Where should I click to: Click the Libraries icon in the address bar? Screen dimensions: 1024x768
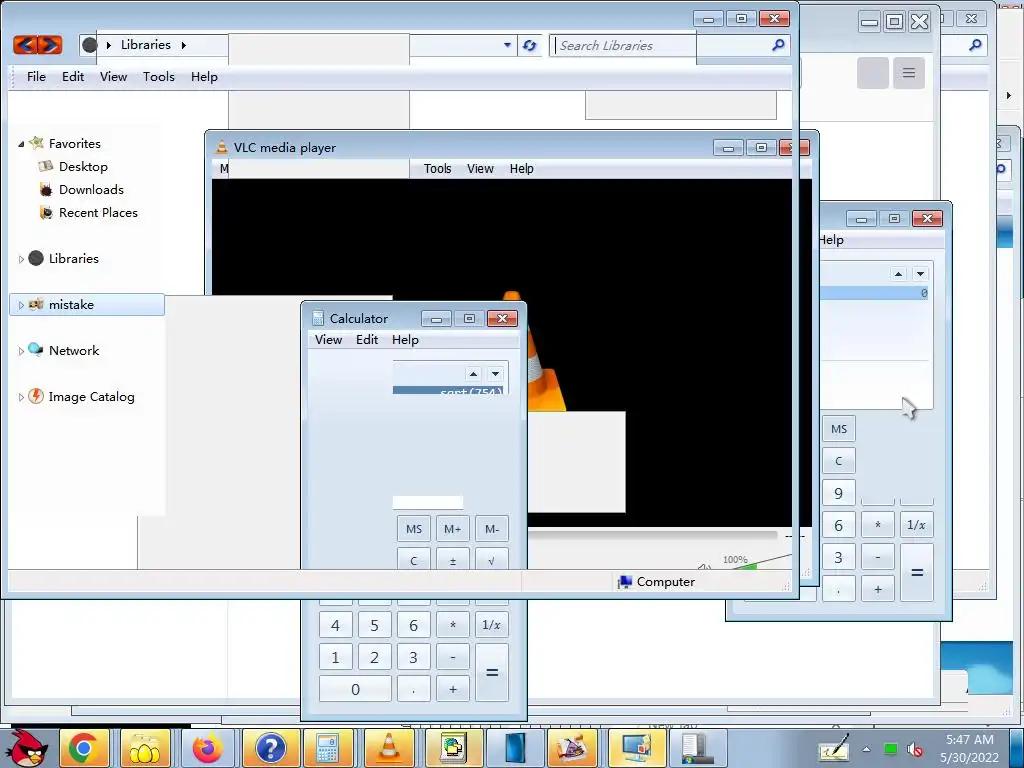point(90,45)
